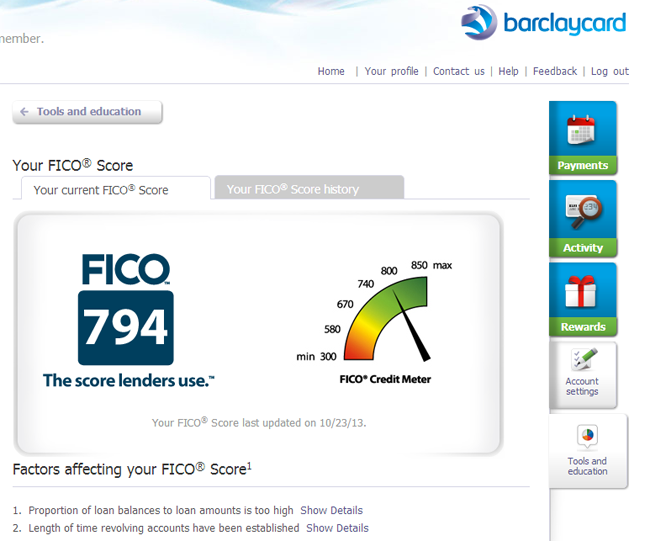650x541 pixels.
Task: Click the FICO Credit Meter gauge
Action: (387, 319)
